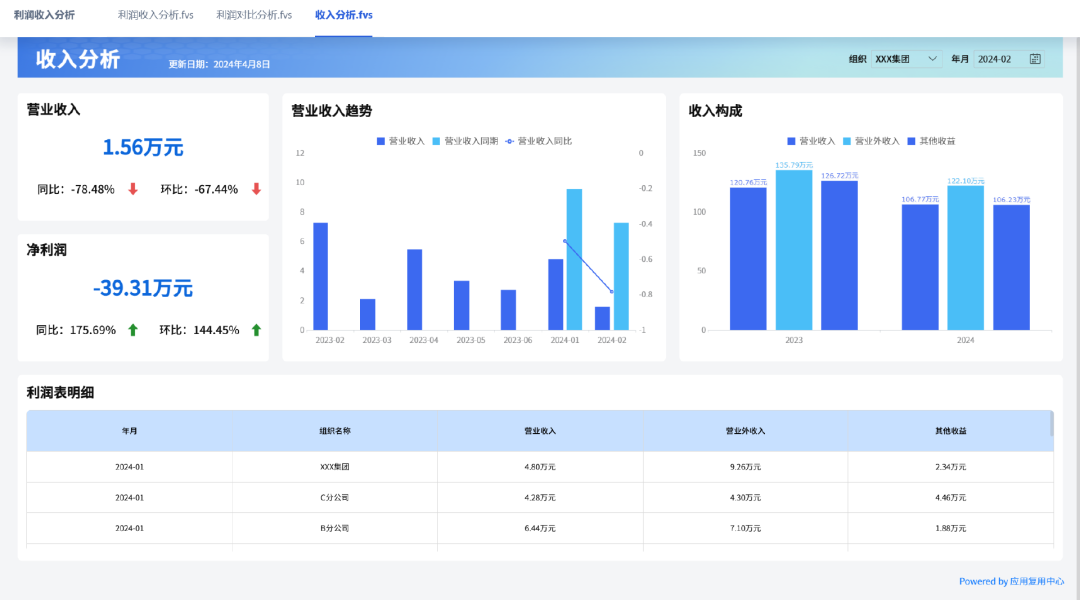
Task: Open the calendar icon in 年月 field
Action: coord(1035,59)
